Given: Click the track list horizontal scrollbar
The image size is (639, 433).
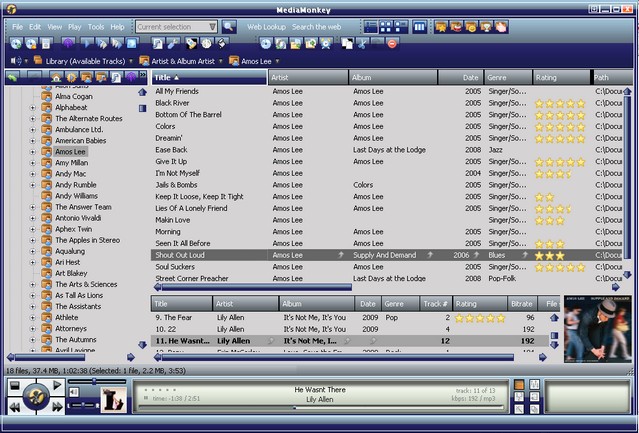Looking at the screenshot, I should (257, 288).
